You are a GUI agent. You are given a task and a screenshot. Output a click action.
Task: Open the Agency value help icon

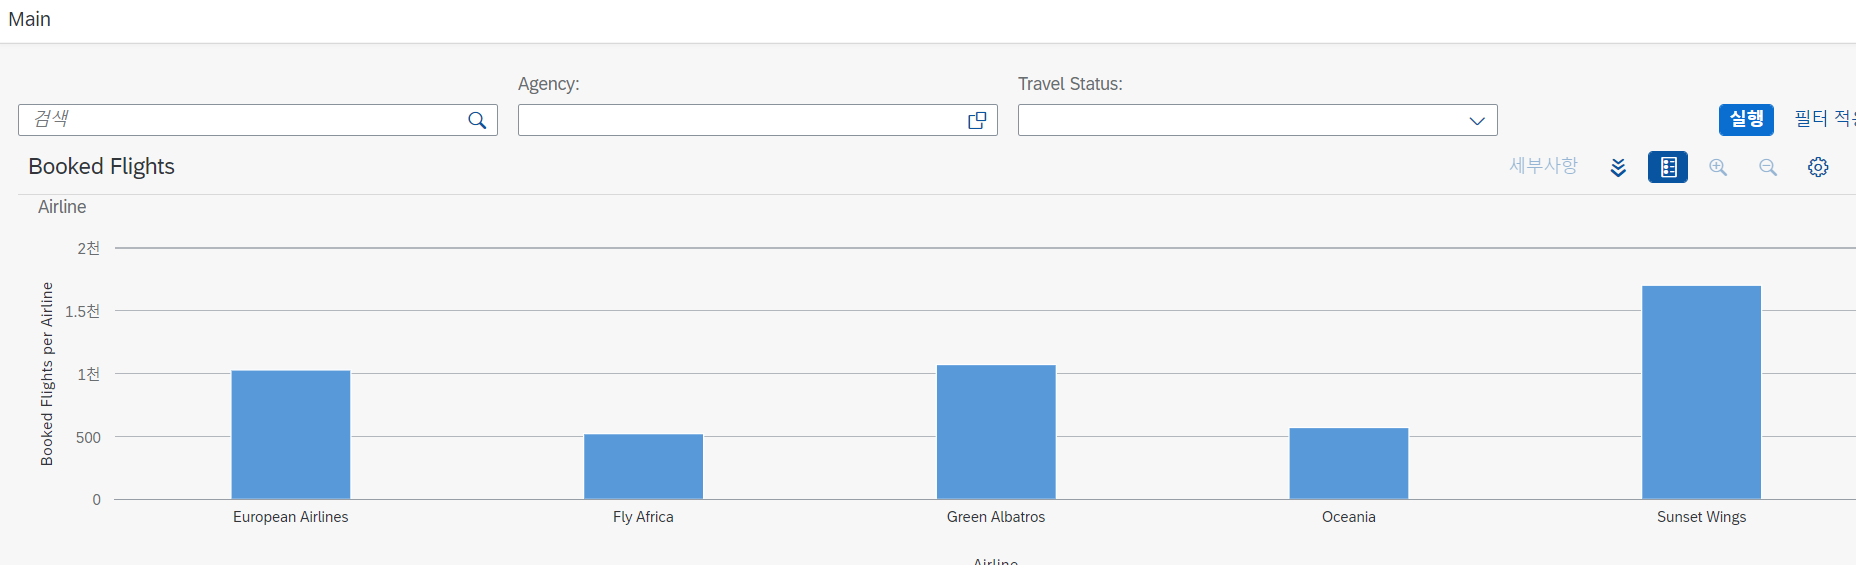coord(977,120)
